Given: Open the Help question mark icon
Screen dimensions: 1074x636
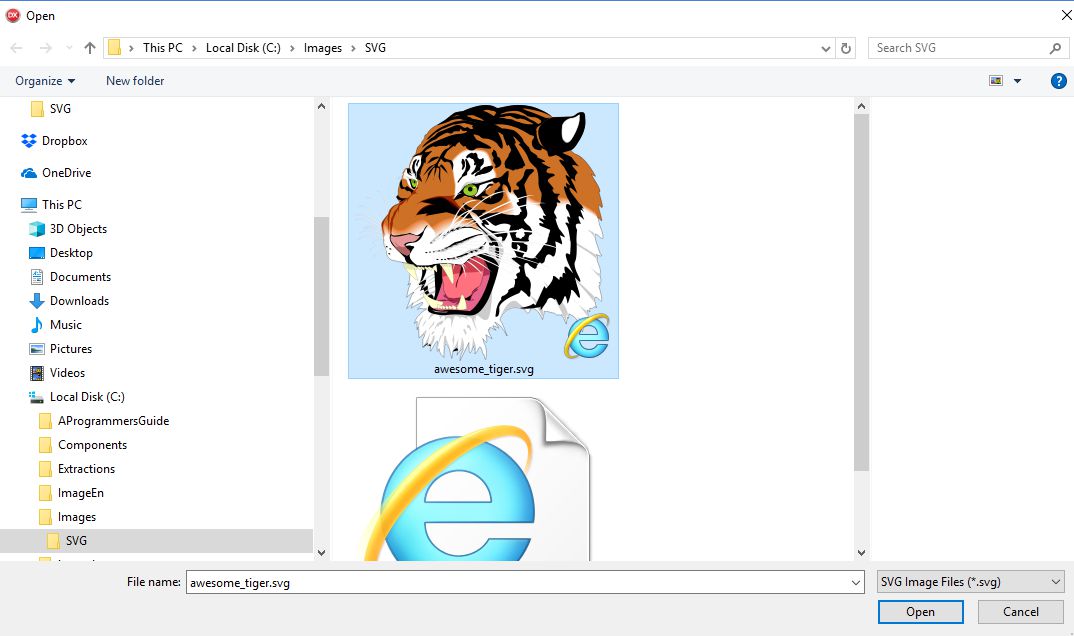Looking at the screenshot, I should coord(1058,81).
